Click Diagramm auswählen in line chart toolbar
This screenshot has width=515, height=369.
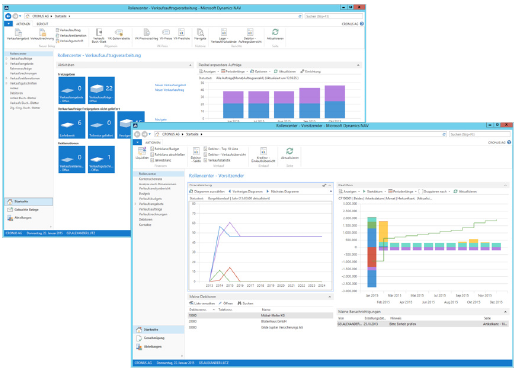pyautogui.click(x=207, y=191)
